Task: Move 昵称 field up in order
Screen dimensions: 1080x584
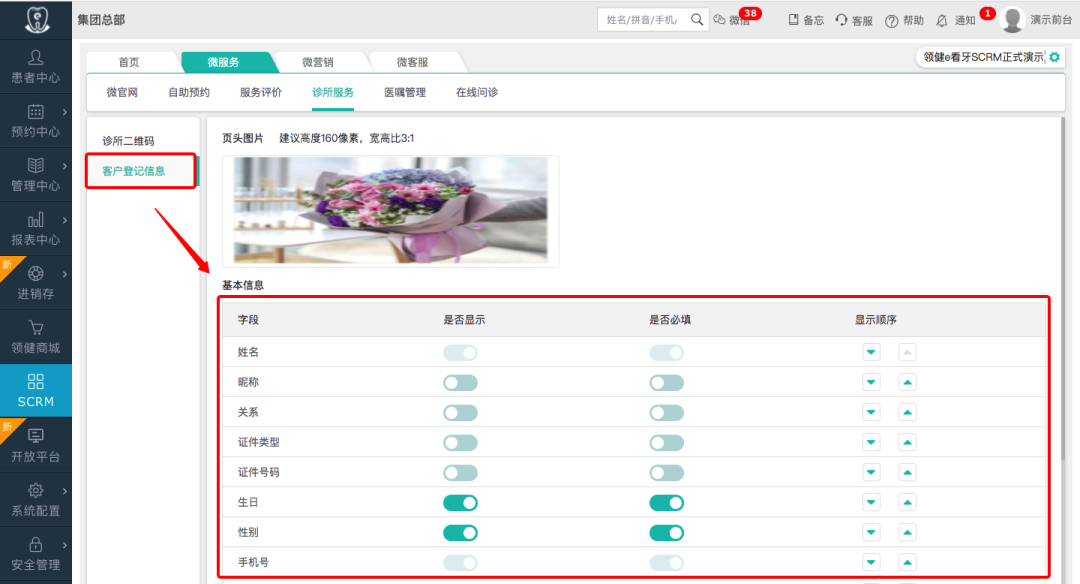Action: point(907,382)
